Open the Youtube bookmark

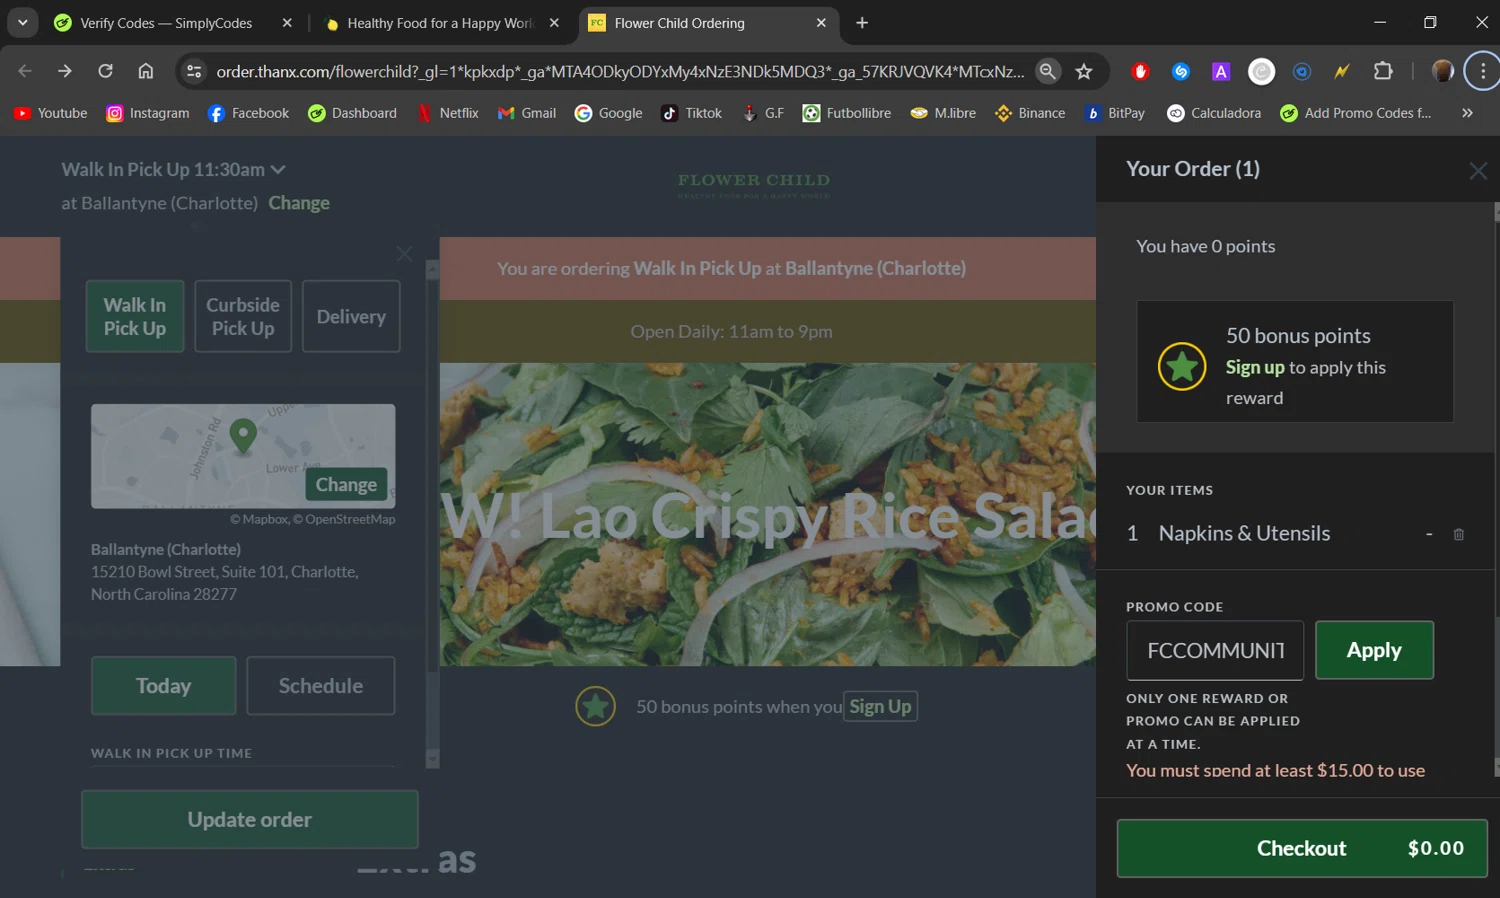[51, 113]
